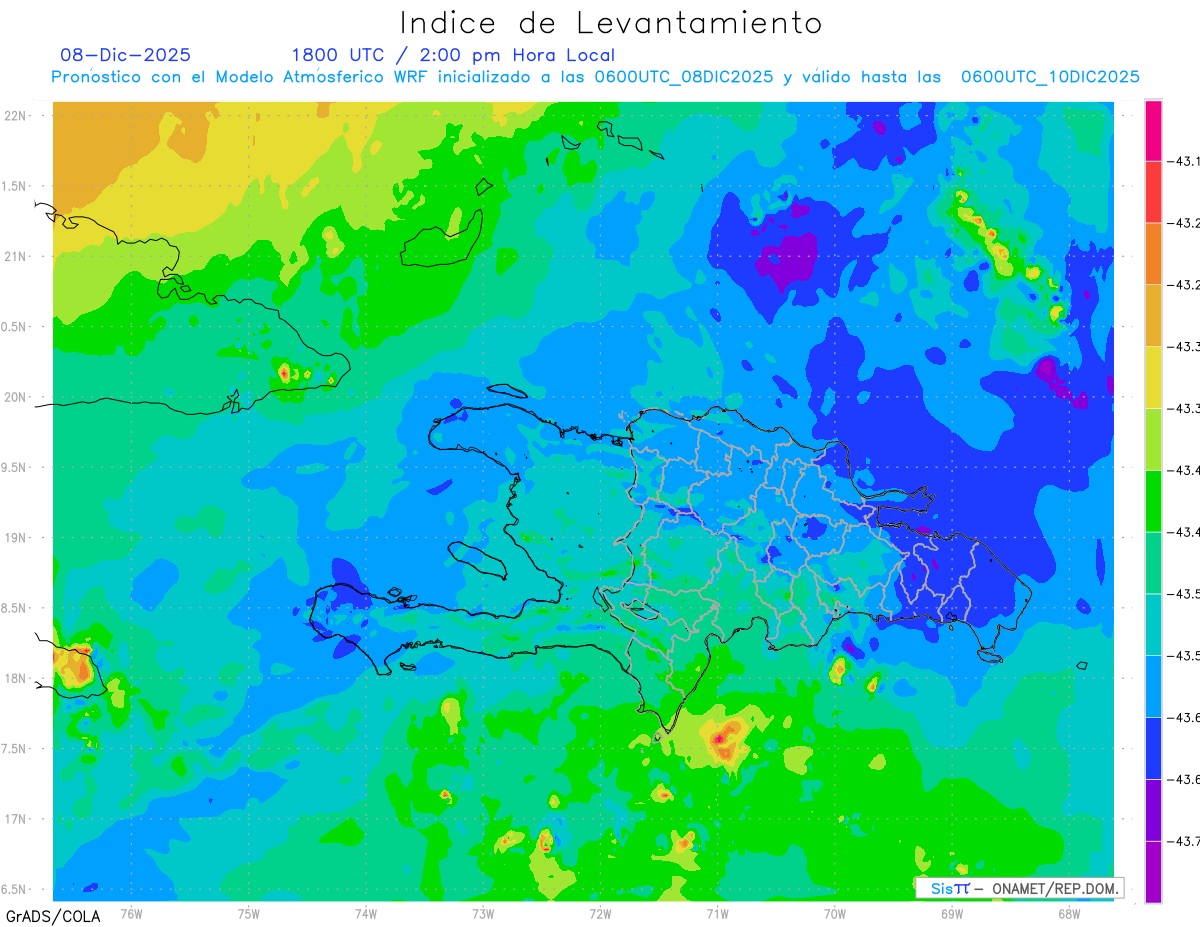This screenshot has height=927, width=1200.
Task: Click the "19N" latitude label
Action: pos(17,537)
